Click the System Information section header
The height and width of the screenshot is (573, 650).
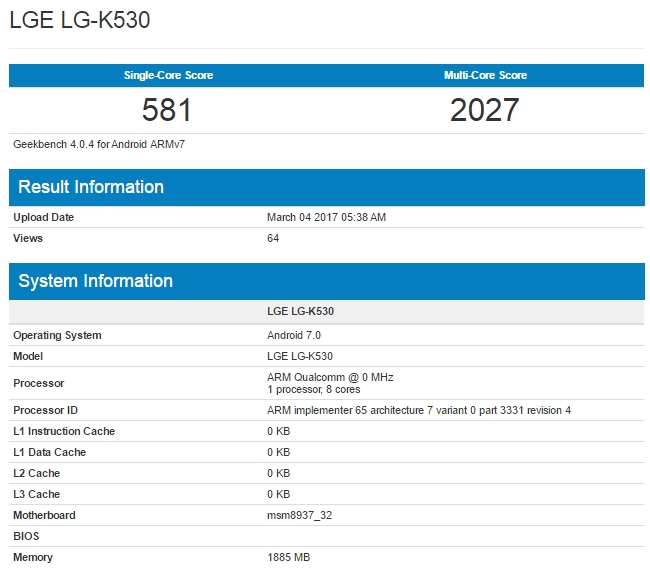pyautogui.click(x=95, y=281)
